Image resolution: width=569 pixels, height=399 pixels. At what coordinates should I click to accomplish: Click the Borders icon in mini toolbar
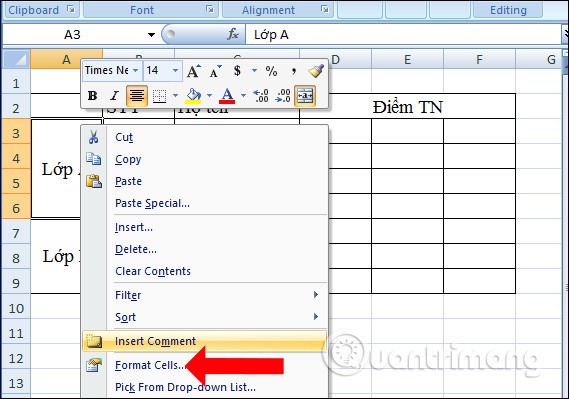(x=159, y=96)
